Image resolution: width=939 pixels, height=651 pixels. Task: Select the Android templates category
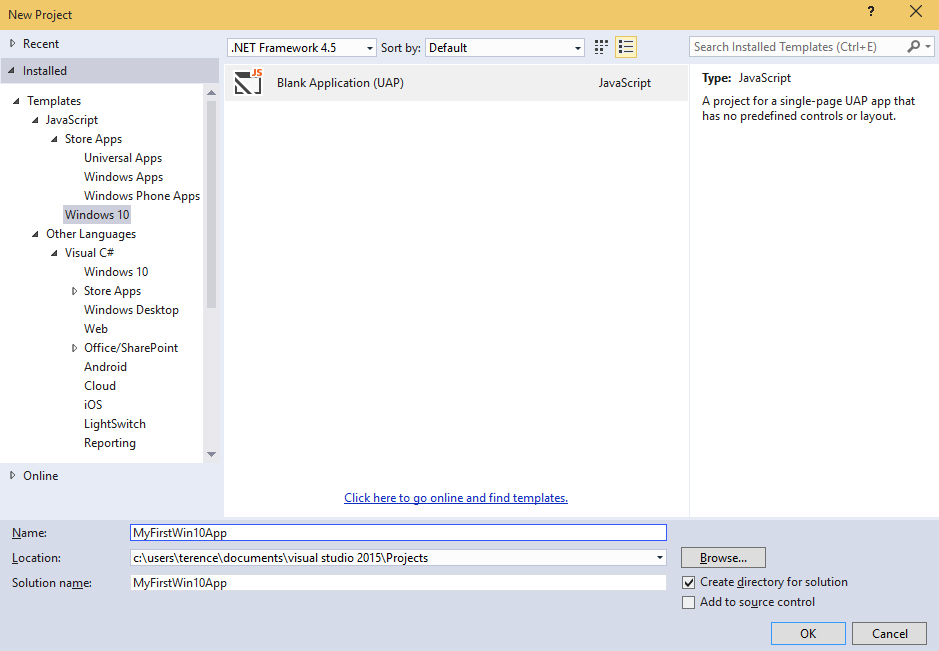click(105, 367)
